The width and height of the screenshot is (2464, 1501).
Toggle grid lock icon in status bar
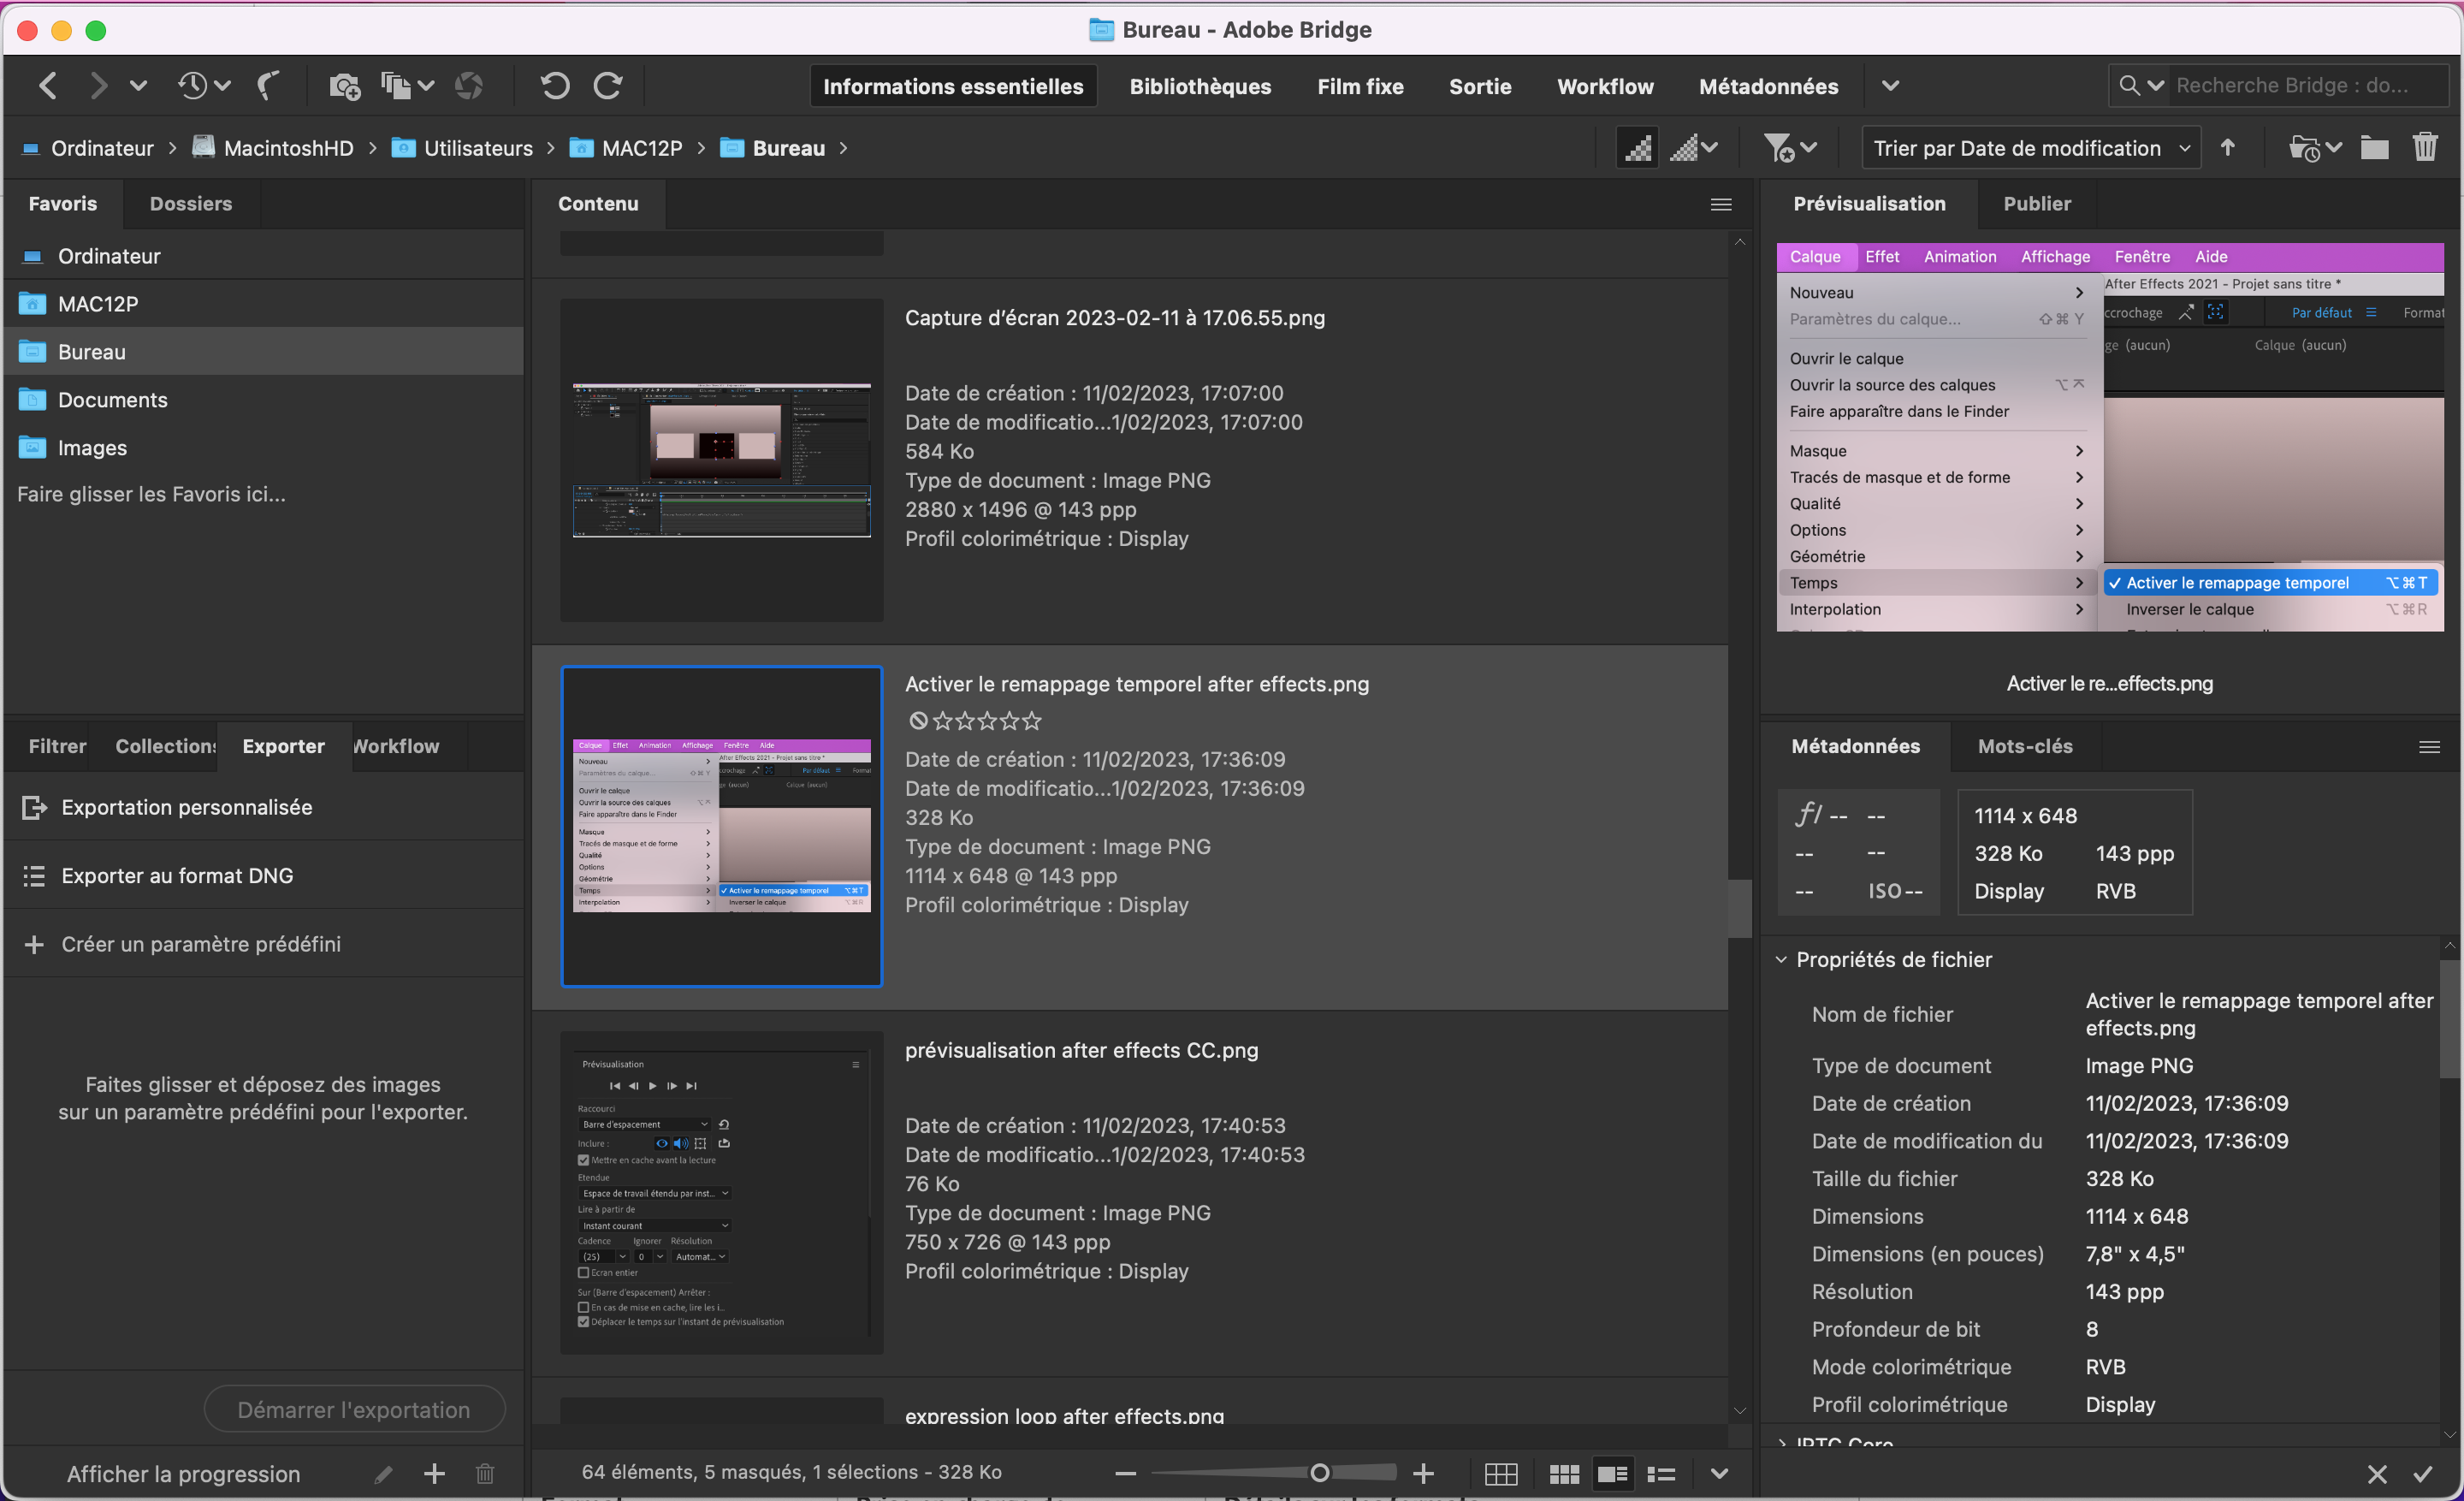1501,1473
